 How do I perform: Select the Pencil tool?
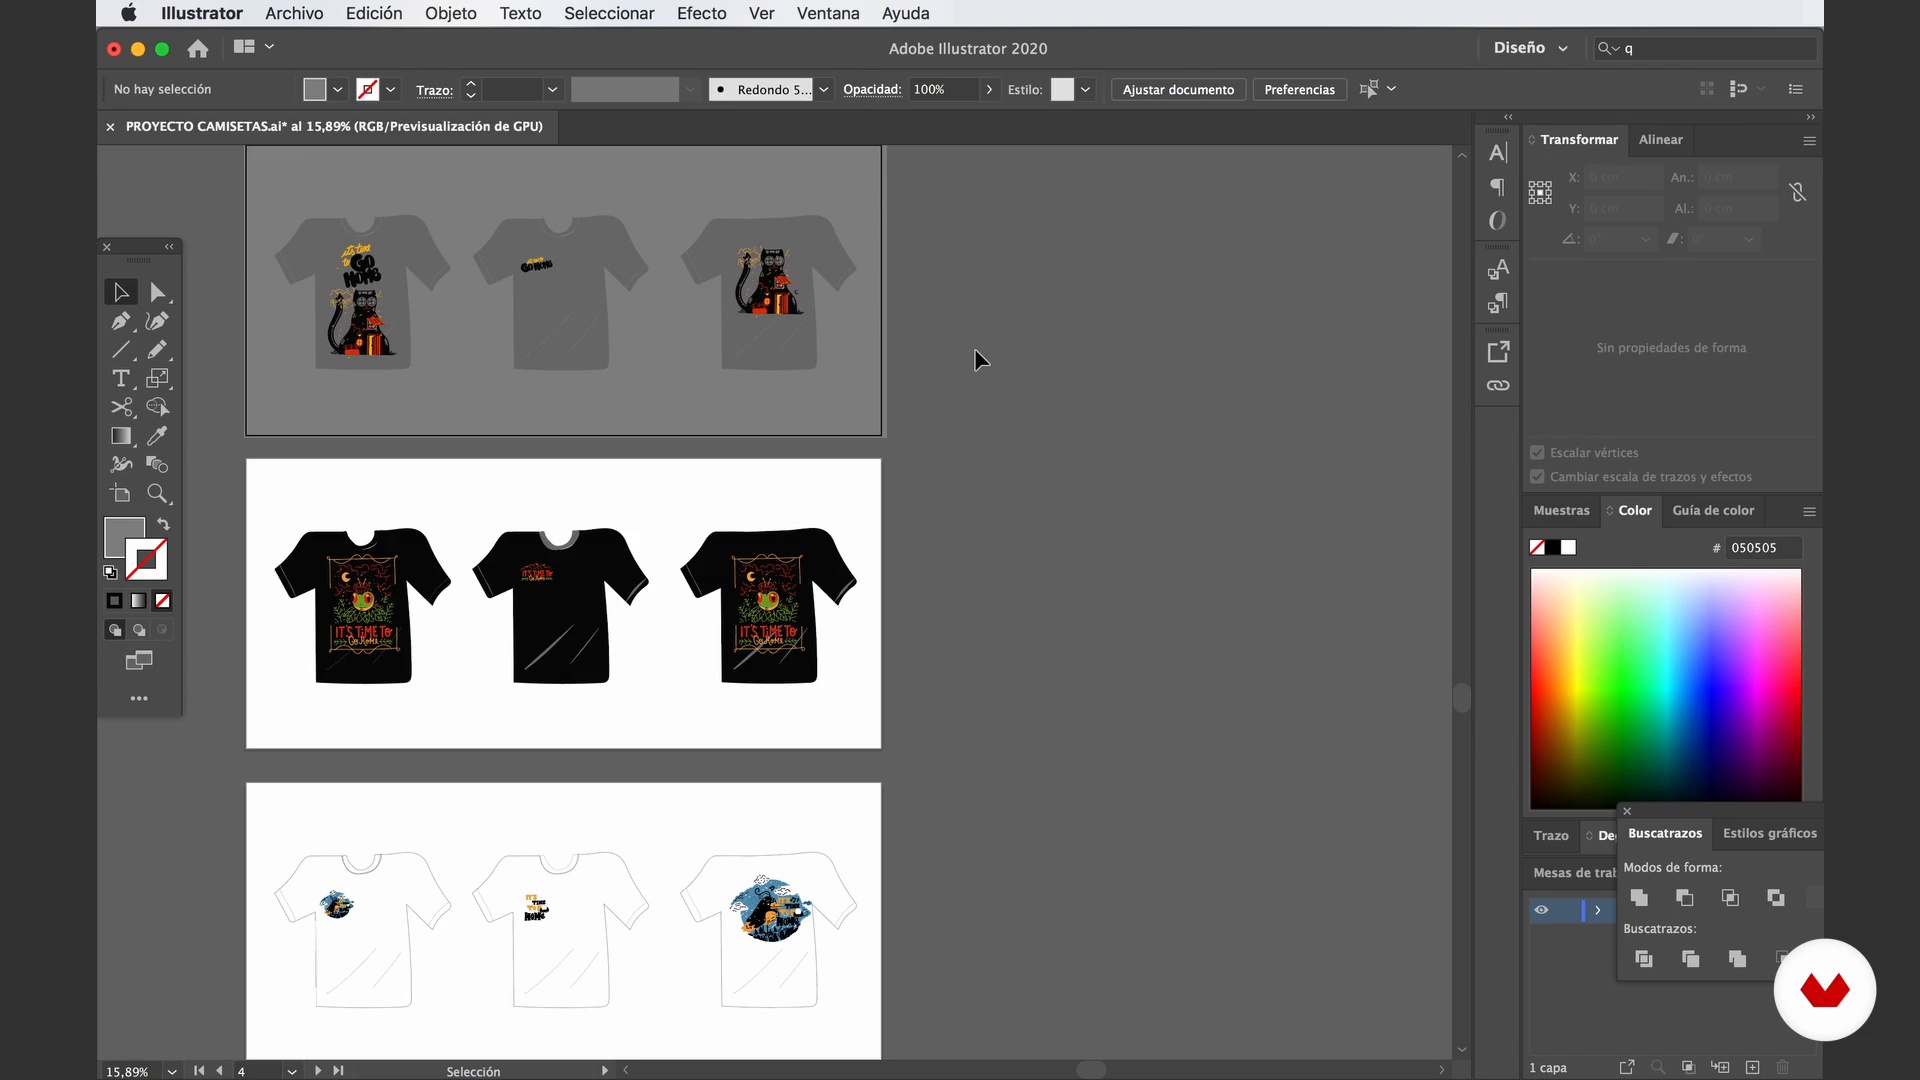coord(157,350)
